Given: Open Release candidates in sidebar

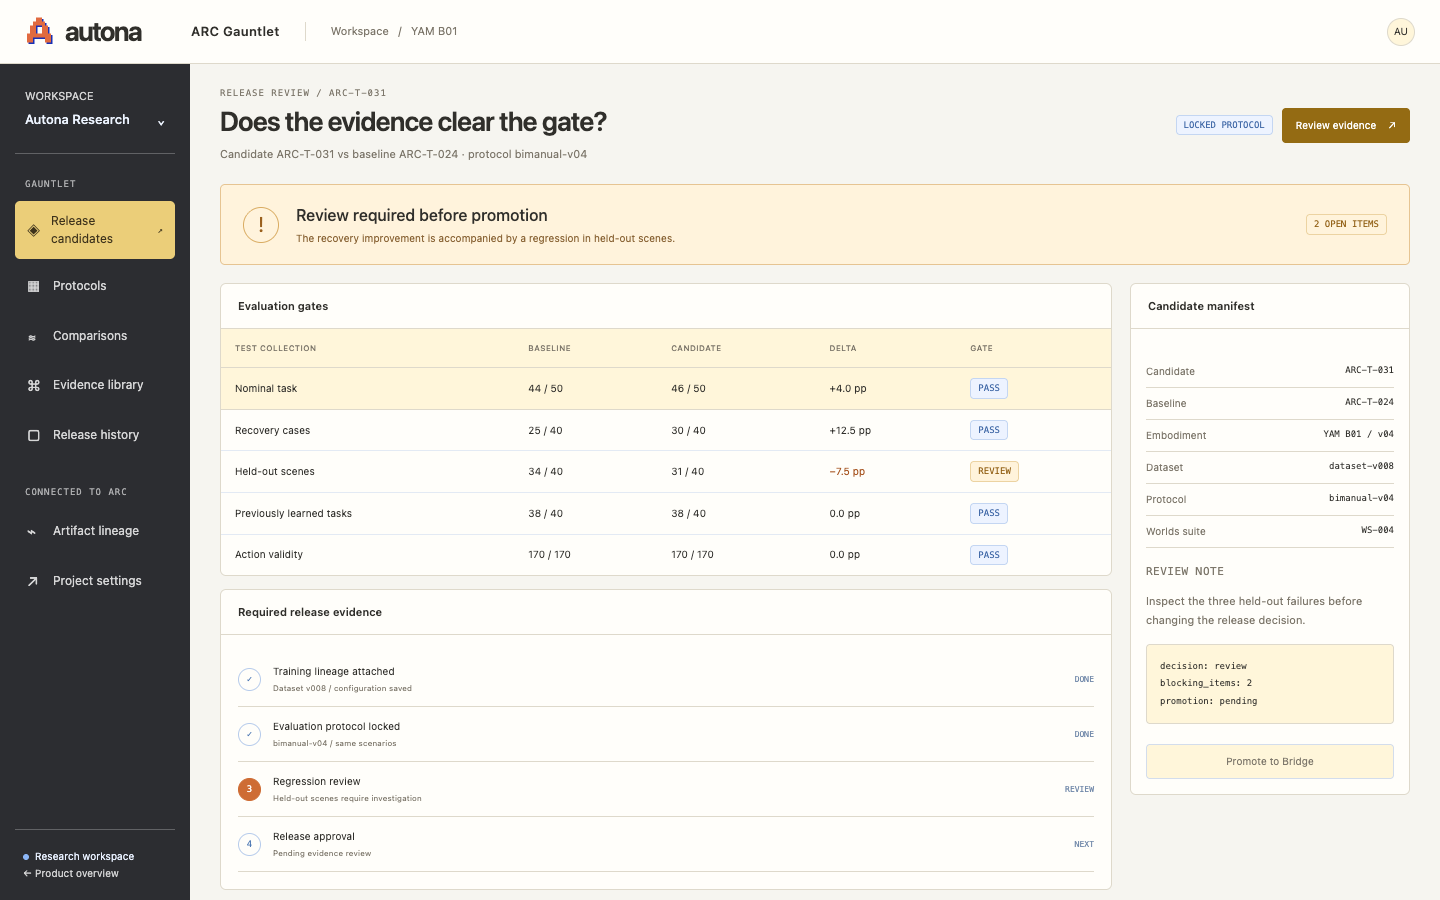Looking at the screenshot, I should 95,230.
